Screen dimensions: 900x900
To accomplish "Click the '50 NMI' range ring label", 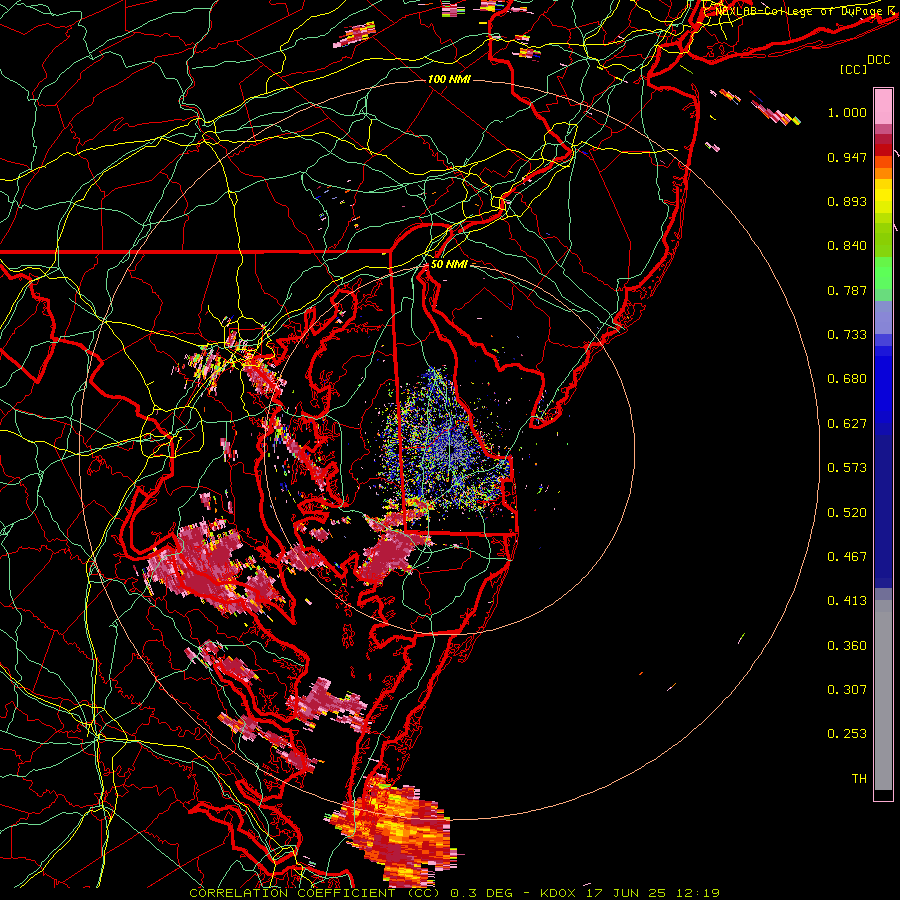I will click(x=449, y=264).
